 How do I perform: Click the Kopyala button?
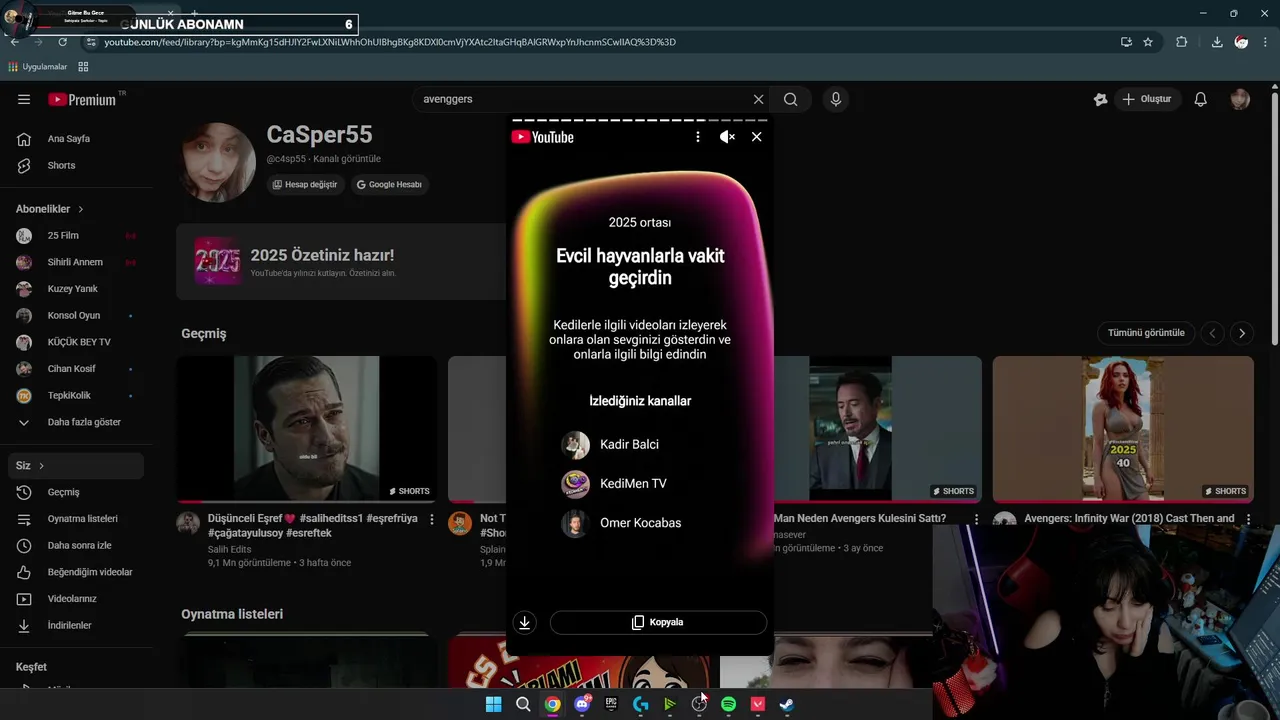(658, 622)
